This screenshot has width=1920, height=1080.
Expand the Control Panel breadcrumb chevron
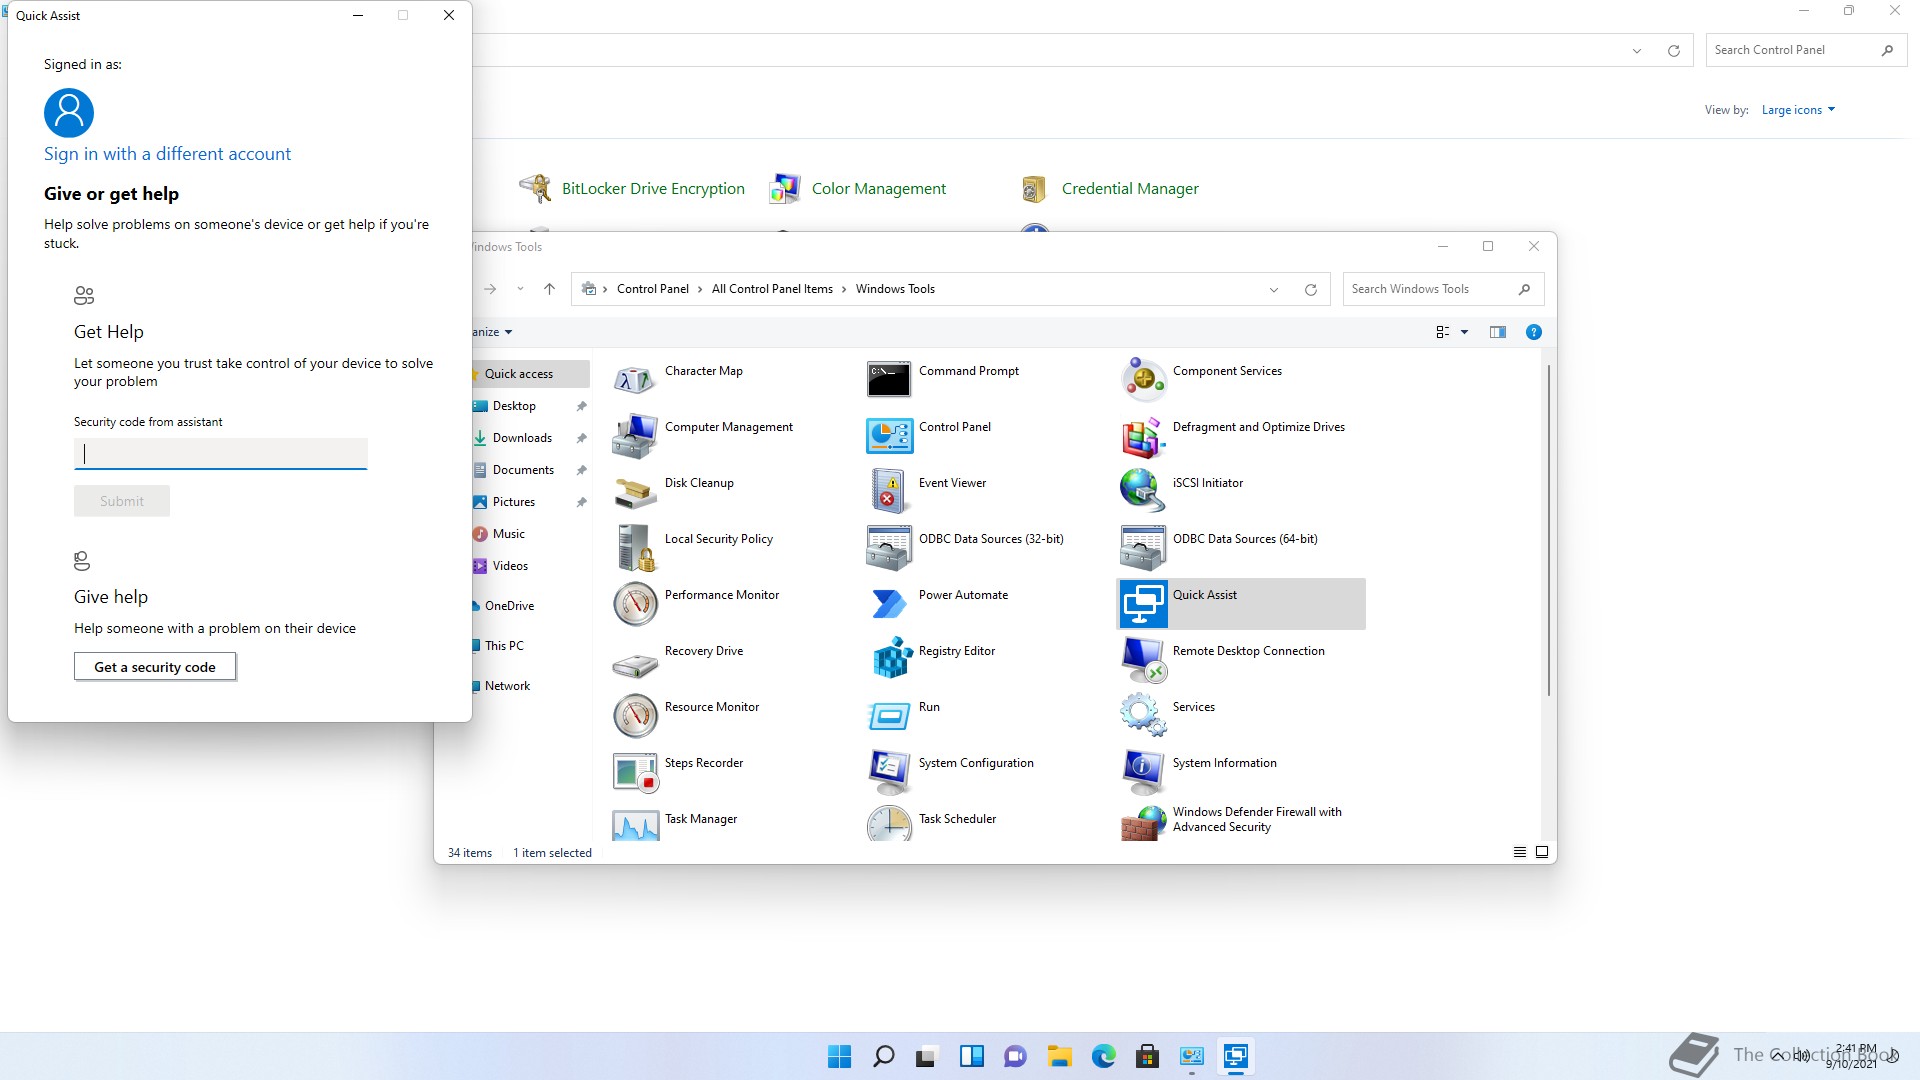pyautogui.click(x=699, y=290)
